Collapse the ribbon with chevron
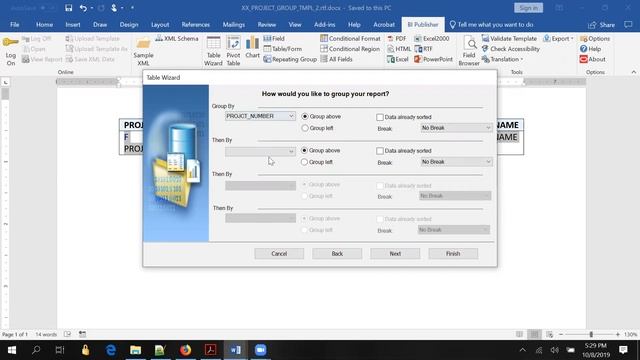 pyautogui.click(x=633, y=72)
